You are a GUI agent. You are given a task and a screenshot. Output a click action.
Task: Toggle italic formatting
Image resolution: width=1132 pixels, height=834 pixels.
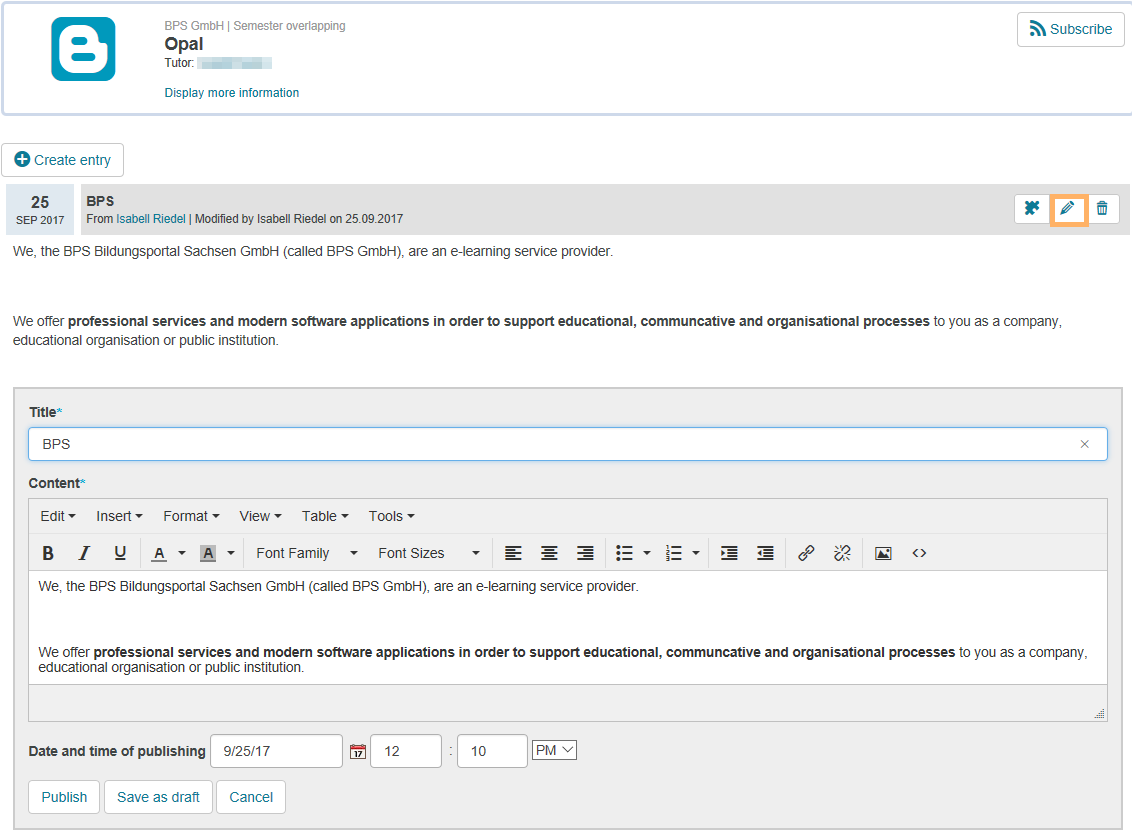pyautogui.click(x=84, y=553)
